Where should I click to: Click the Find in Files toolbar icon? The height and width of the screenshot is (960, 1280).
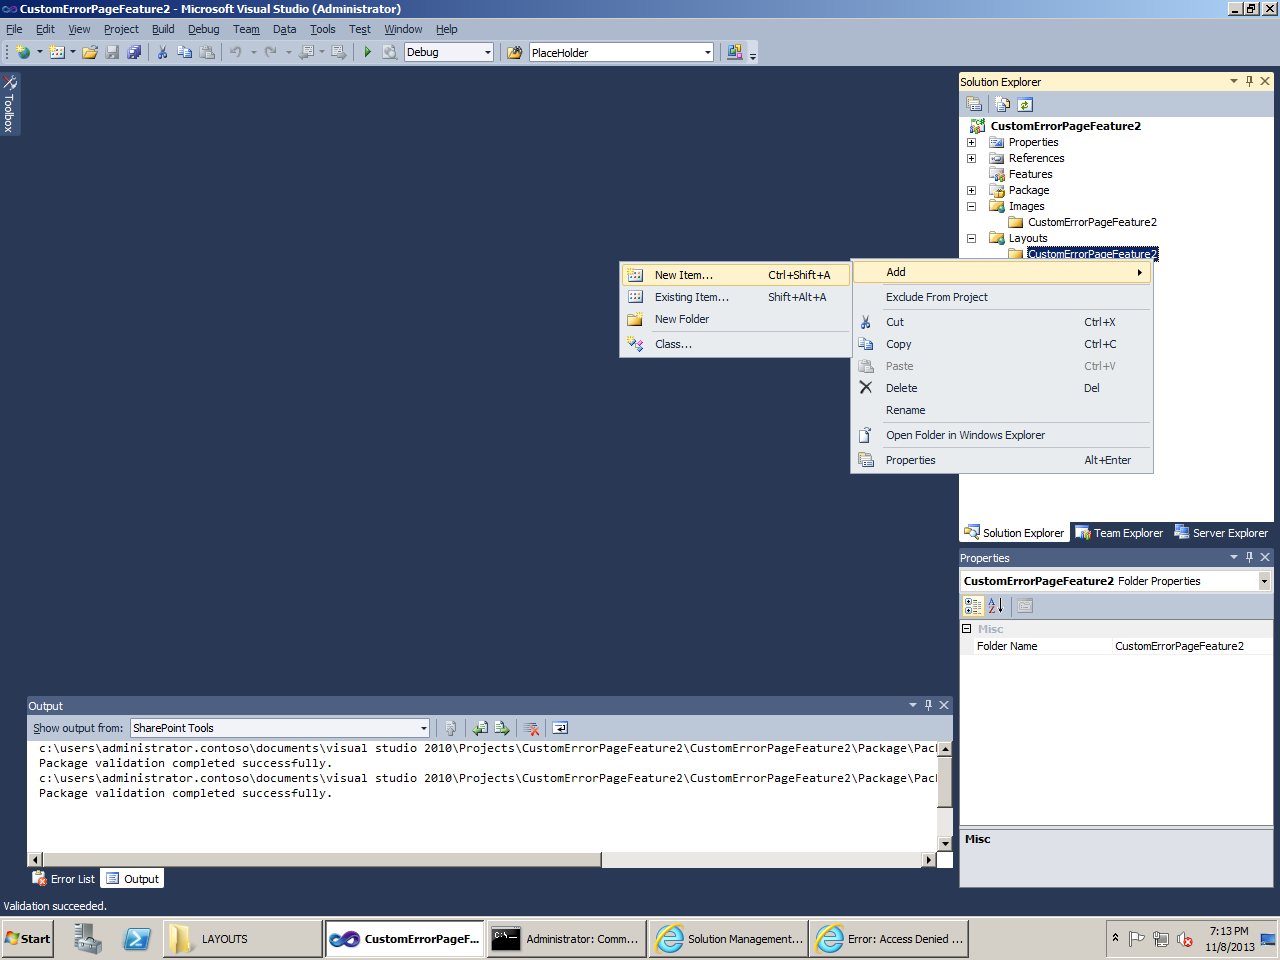point(514,52)
